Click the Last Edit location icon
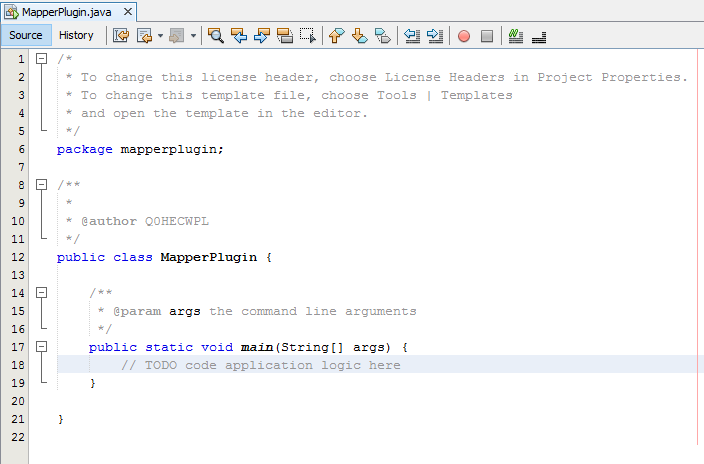 click(x=121, y=35)
